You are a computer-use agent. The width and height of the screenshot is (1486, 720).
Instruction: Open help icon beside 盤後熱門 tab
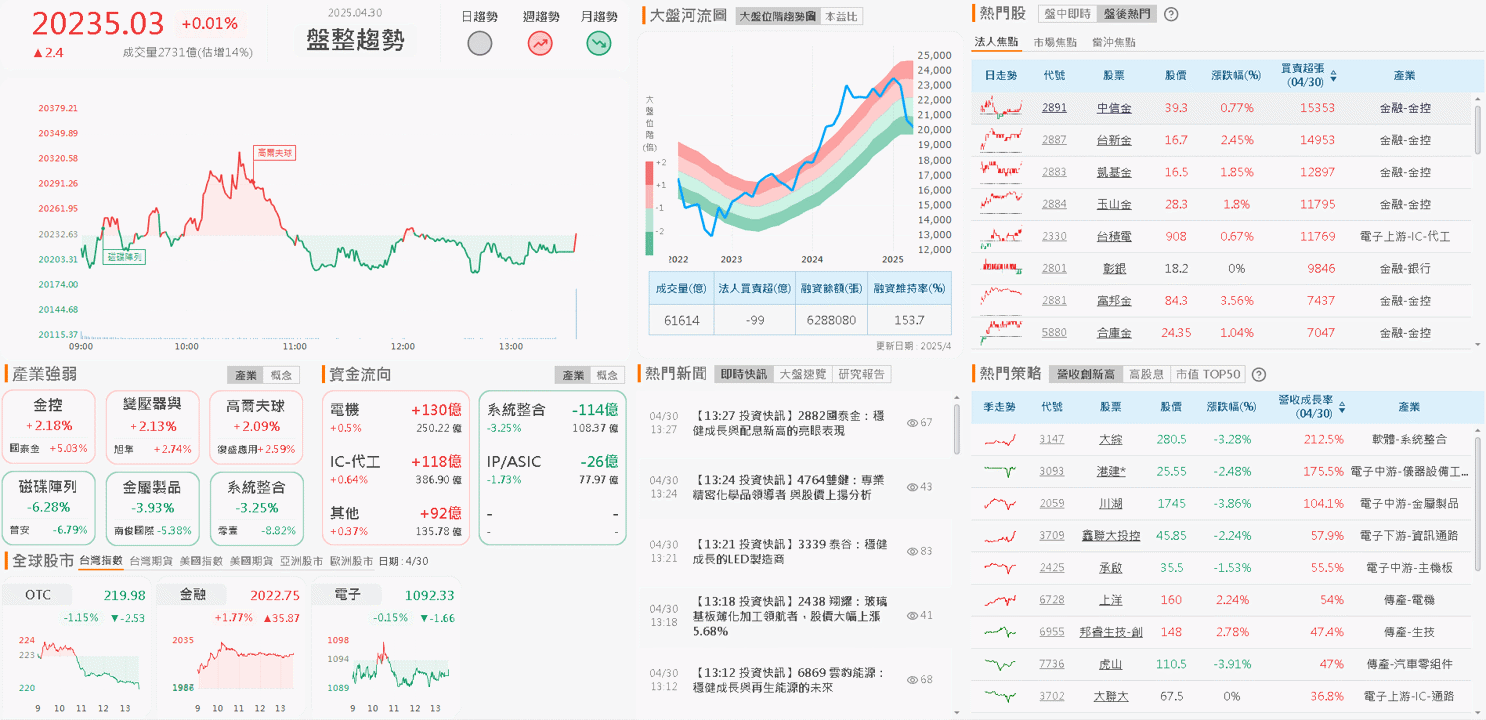pos(1171,14)
